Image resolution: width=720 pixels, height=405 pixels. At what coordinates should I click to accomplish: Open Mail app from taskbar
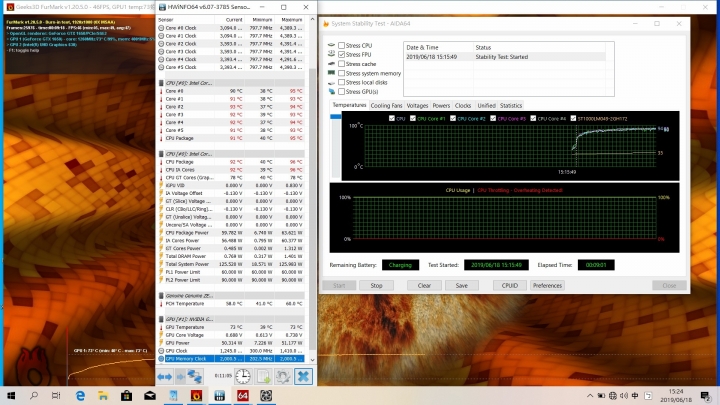(150, 395)
